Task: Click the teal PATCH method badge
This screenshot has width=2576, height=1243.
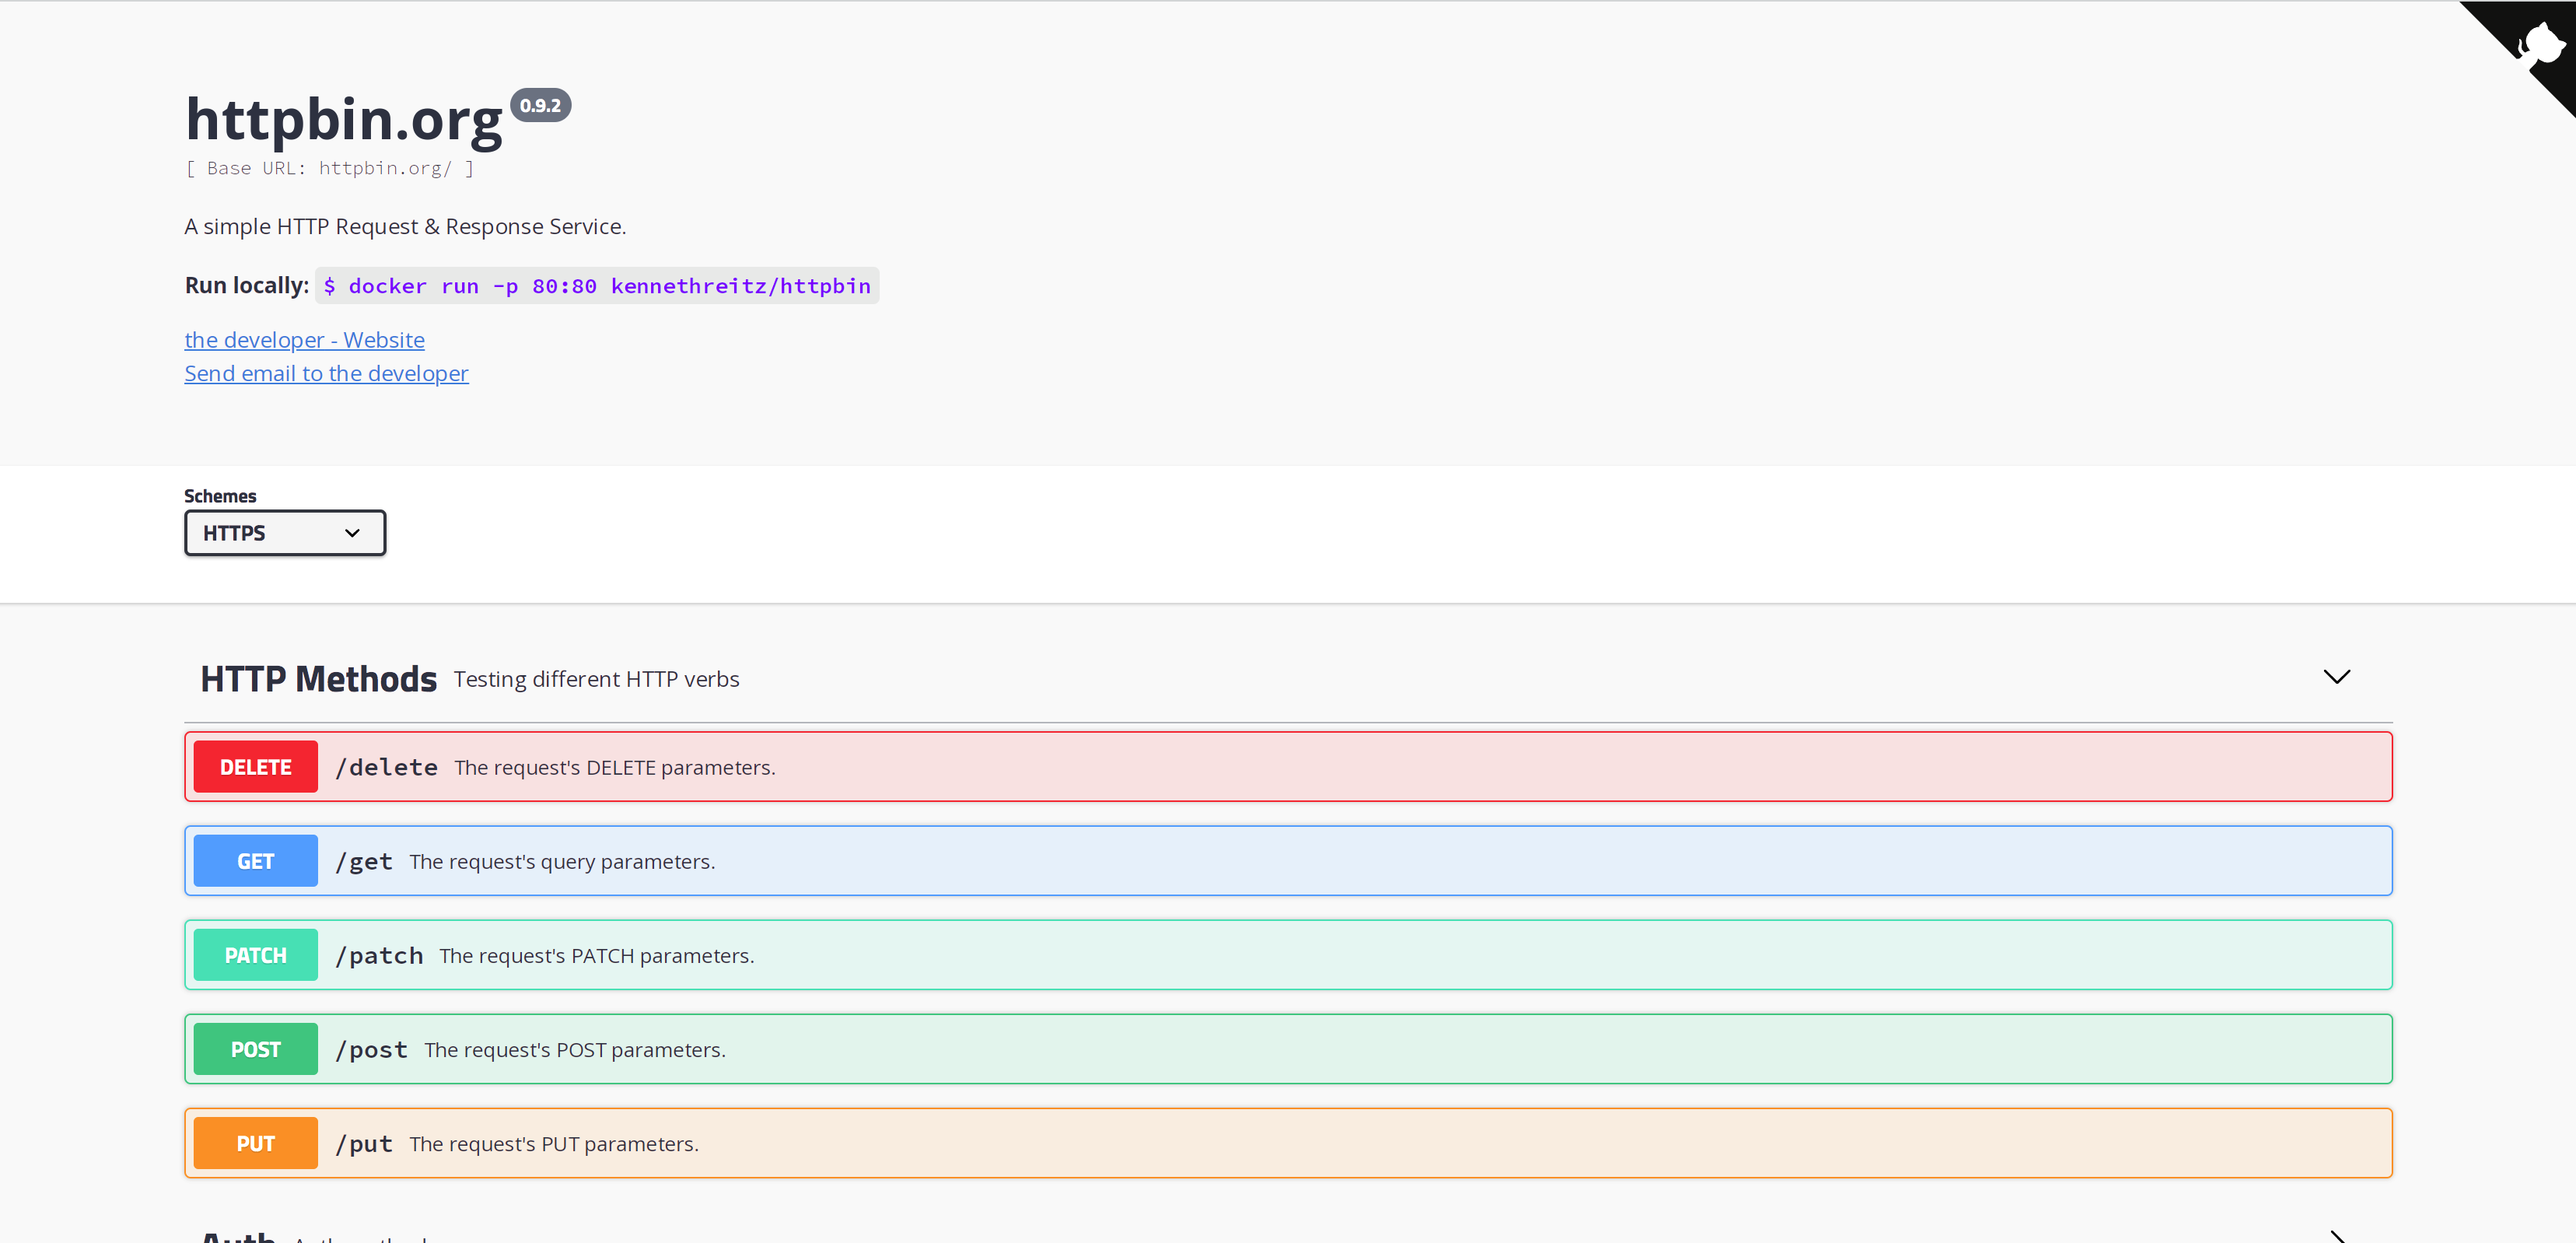Action: pyautogui.click(x=255, y=955)
